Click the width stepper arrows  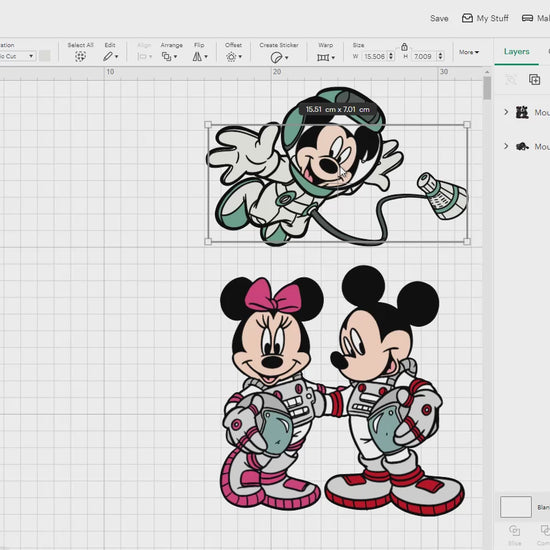tap(391, 56)
